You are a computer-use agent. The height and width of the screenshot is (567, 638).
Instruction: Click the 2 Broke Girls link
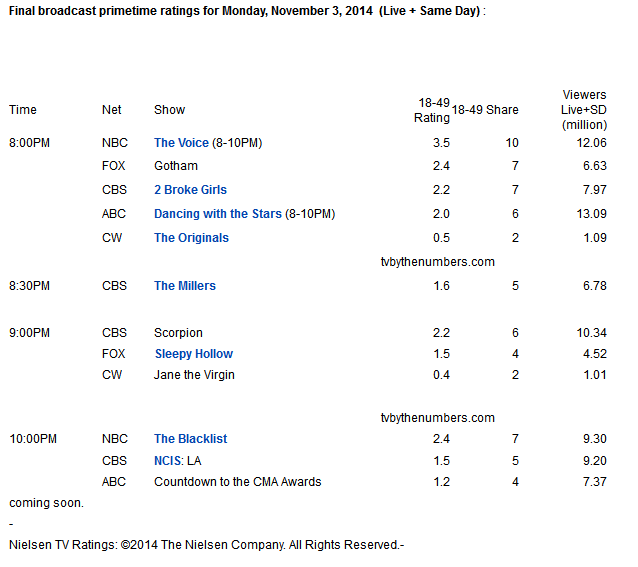[190, 190]
